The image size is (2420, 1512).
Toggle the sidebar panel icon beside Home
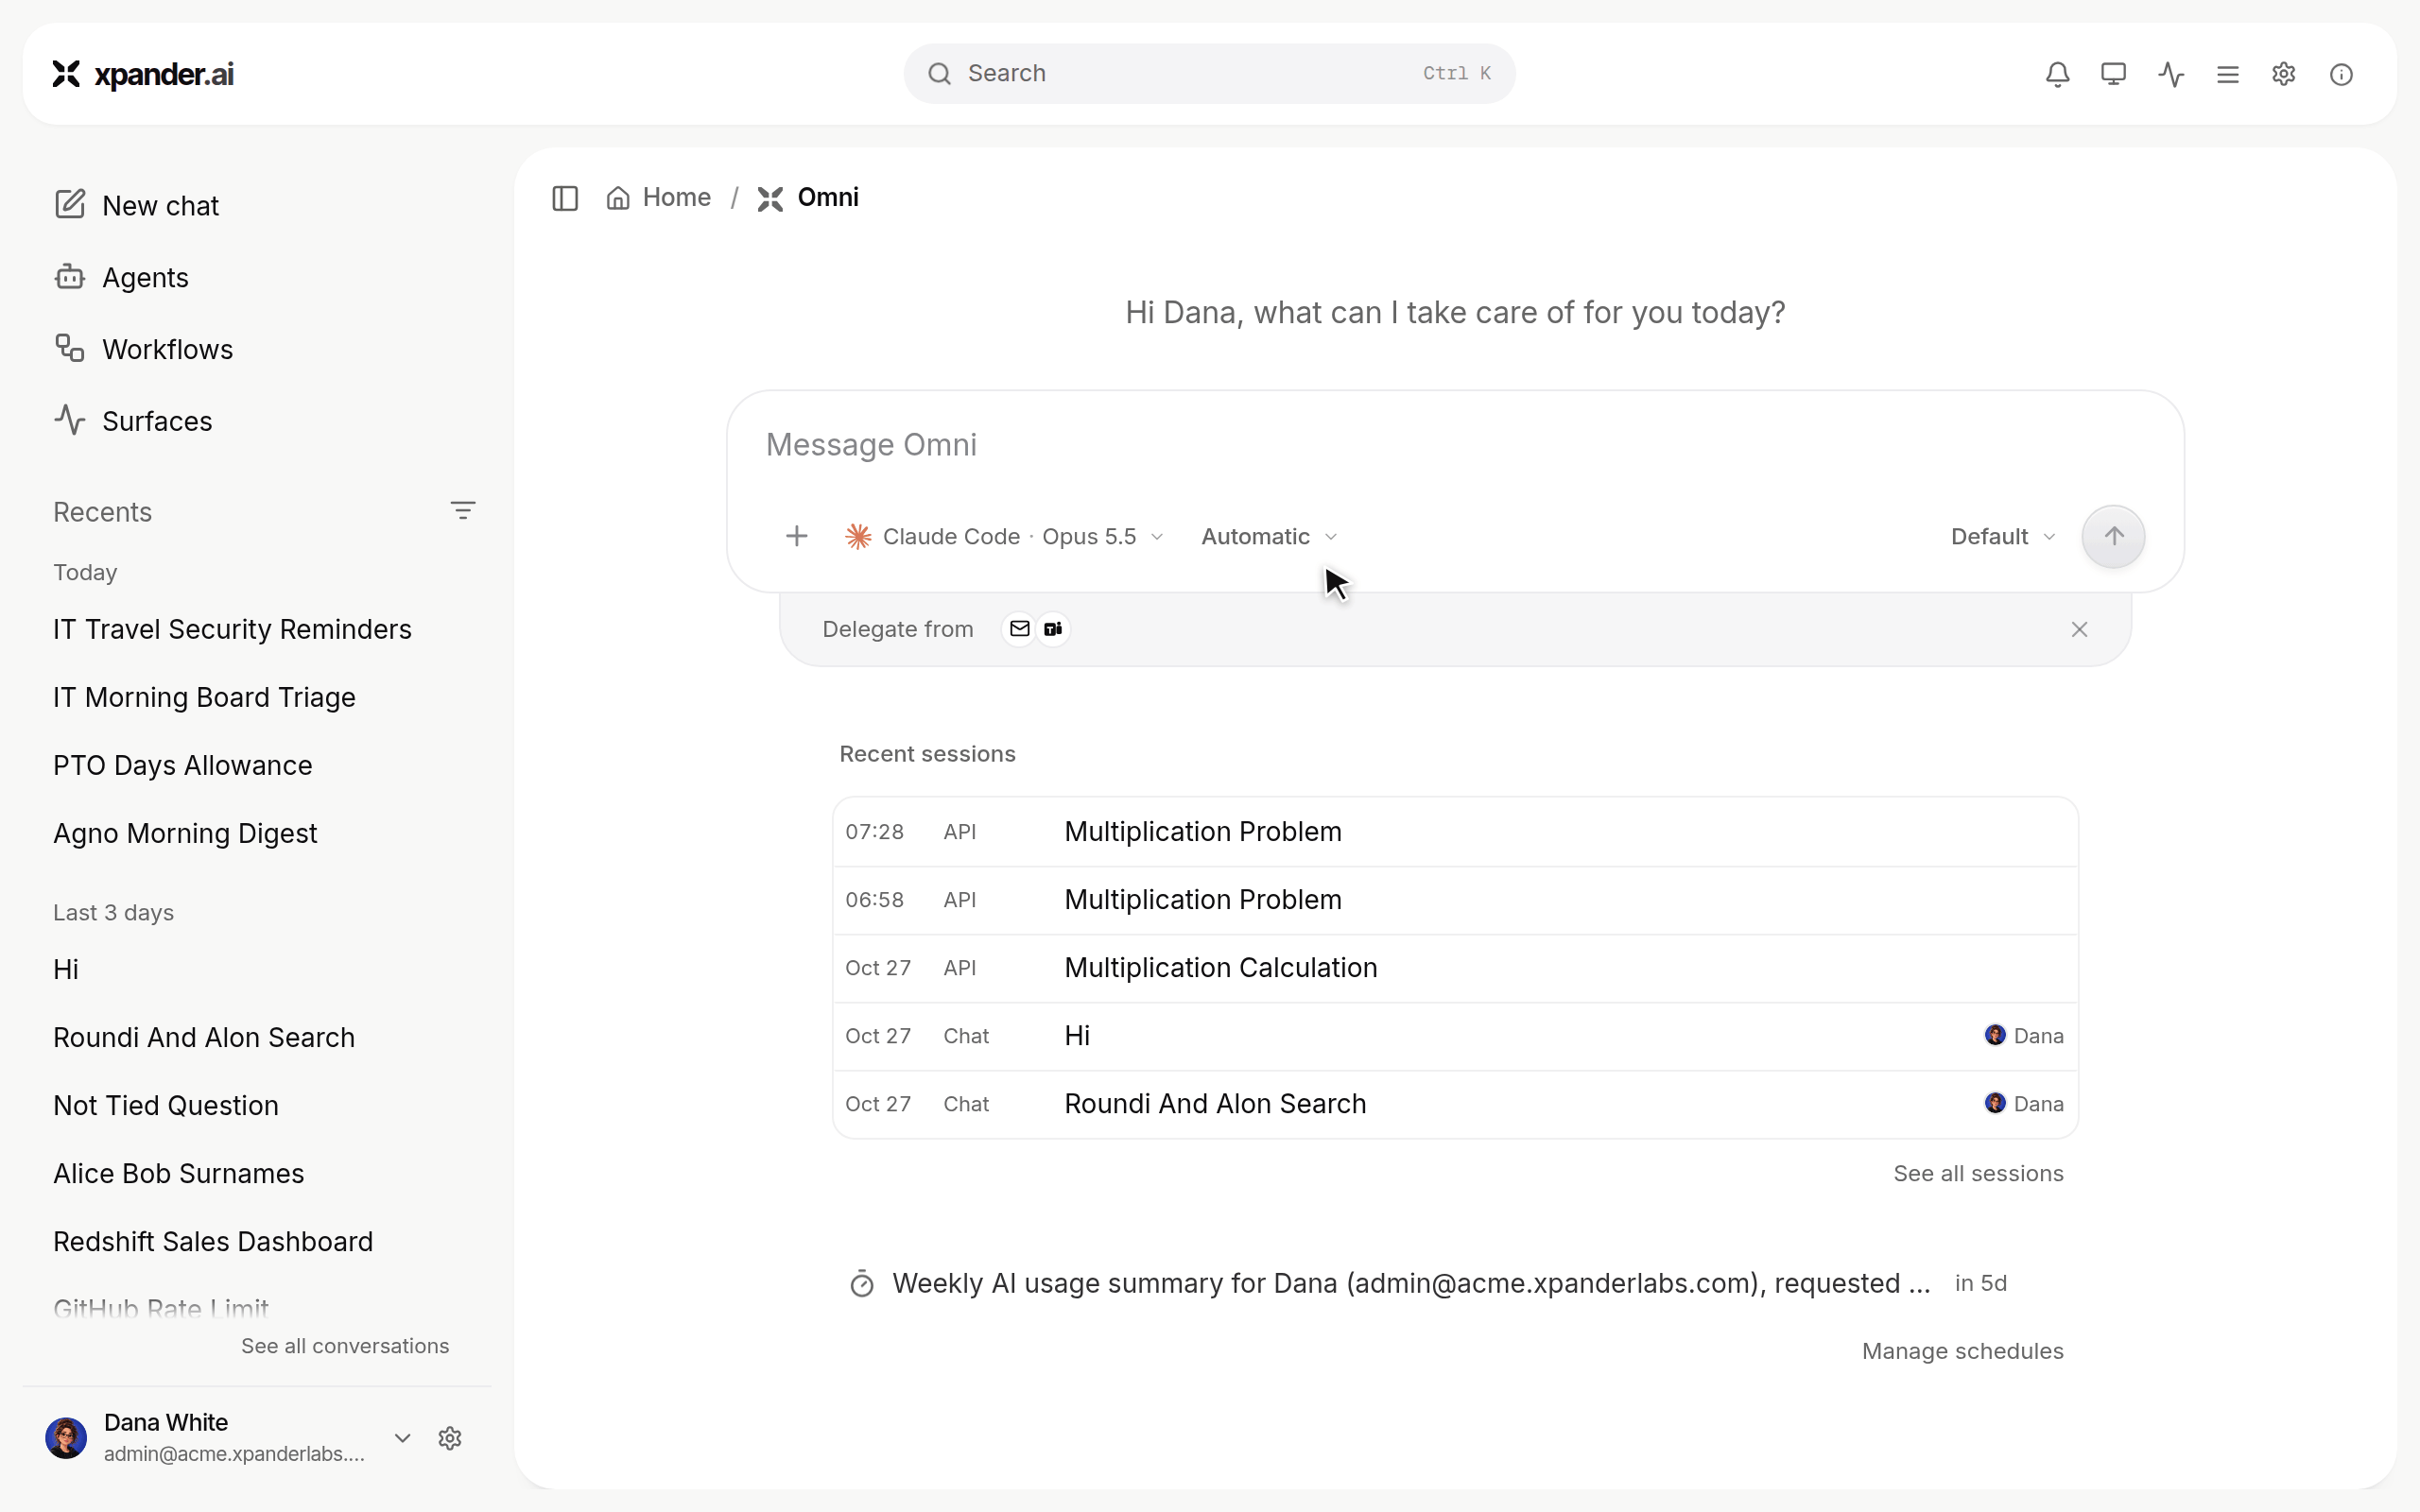[565, 198]
